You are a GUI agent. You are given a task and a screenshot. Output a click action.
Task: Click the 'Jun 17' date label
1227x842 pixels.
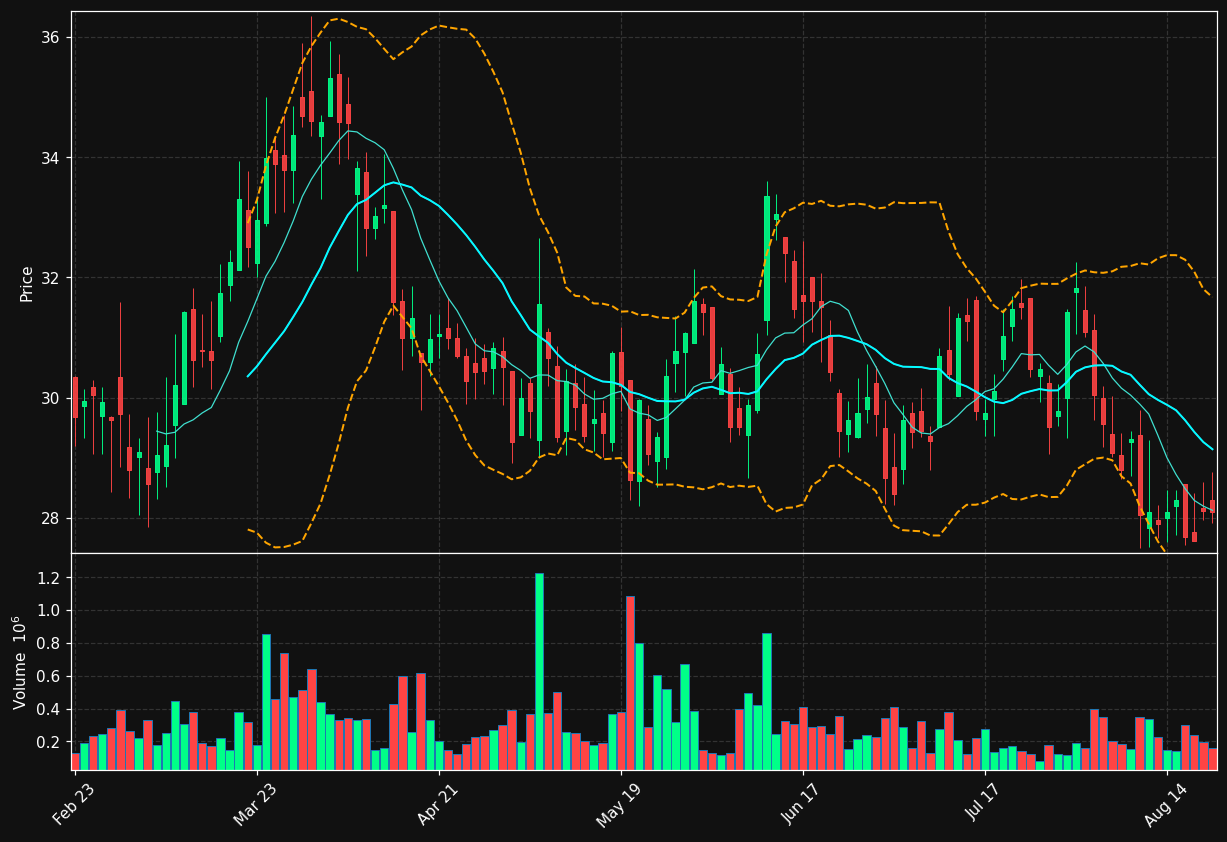coord(801,803)
